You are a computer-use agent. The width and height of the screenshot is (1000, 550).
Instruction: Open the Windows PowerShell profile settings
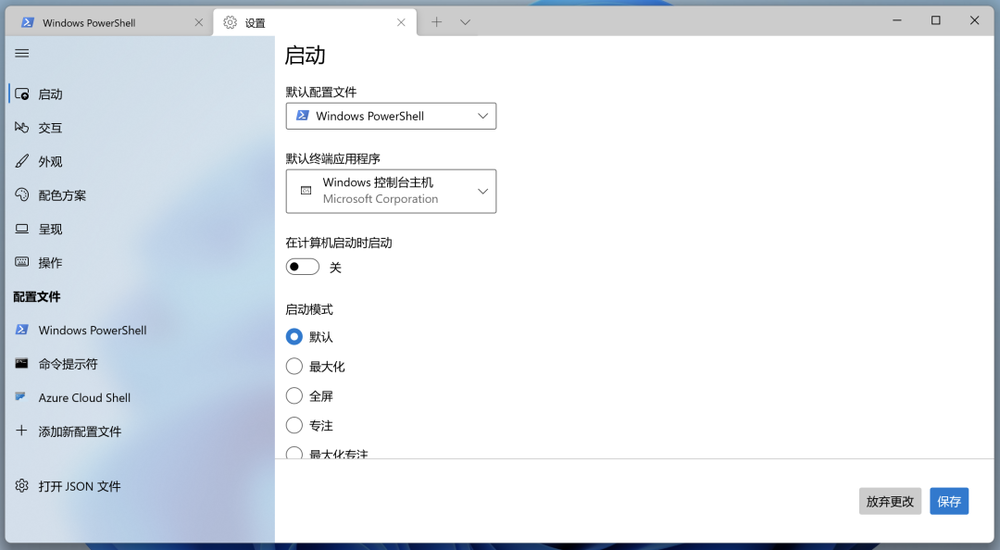(140, 330)
